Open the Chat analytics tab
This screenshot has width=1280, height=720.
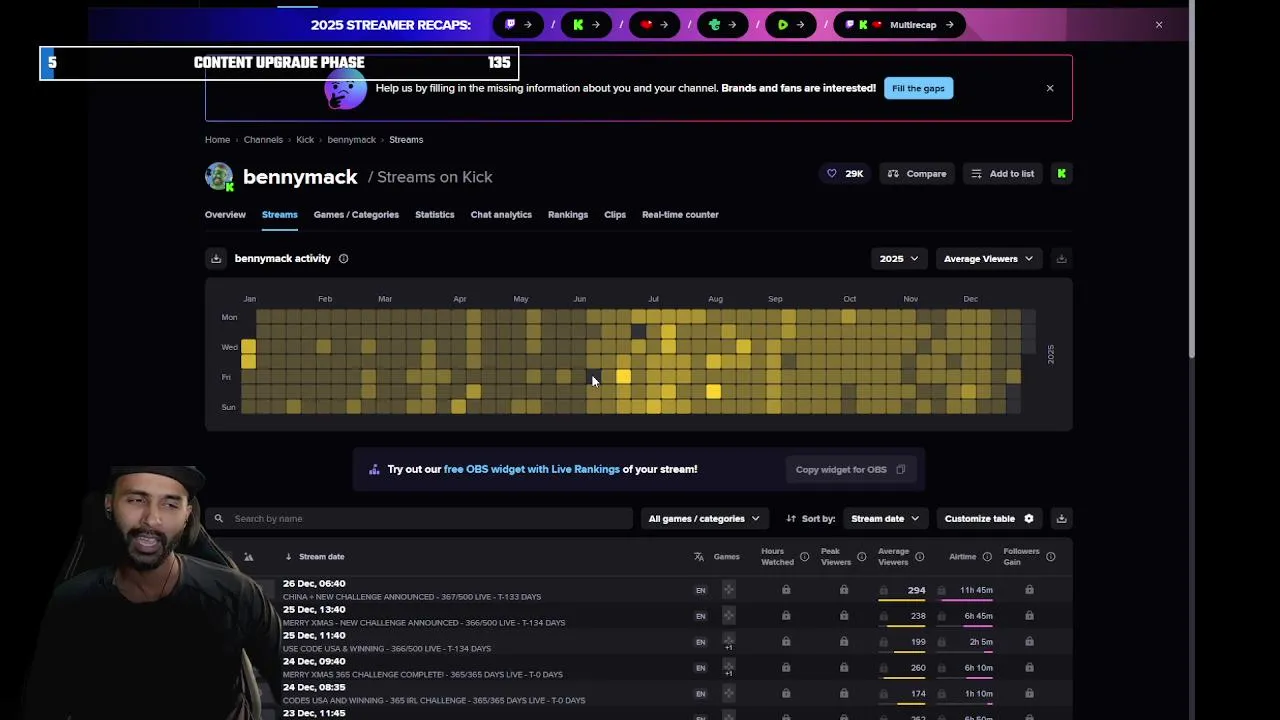point(501,214)
